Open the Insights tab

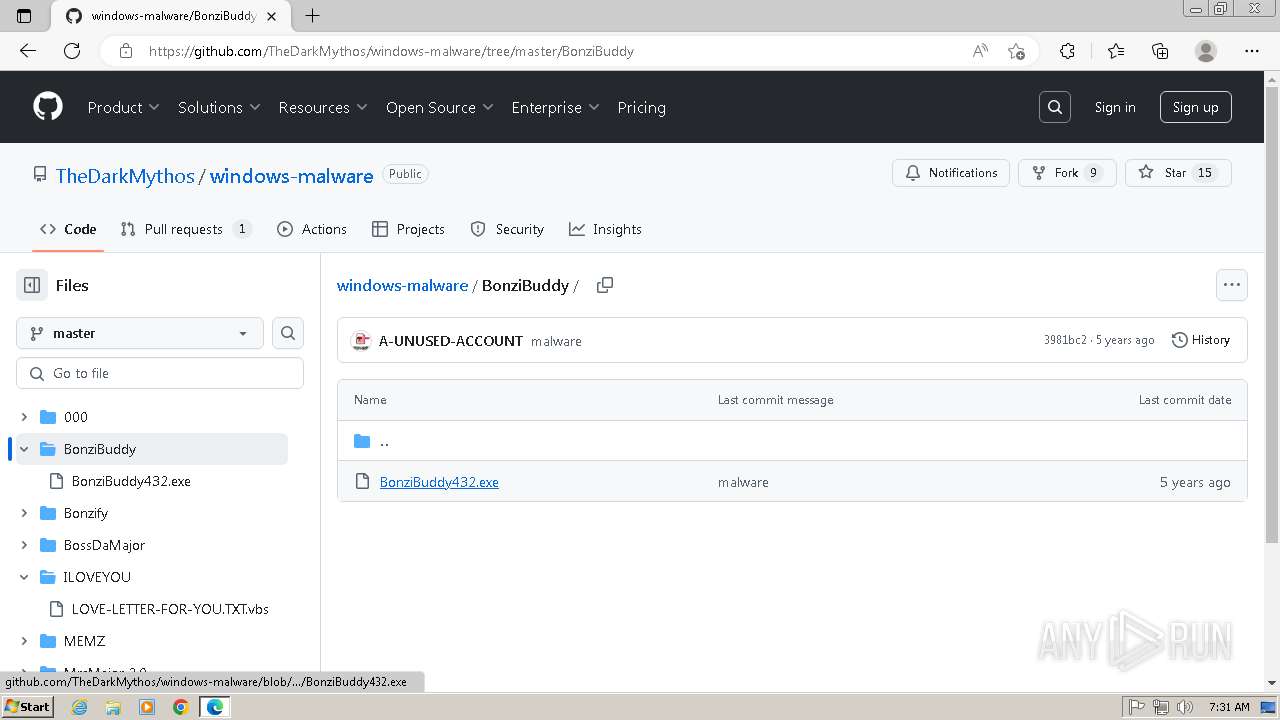point(605,229)
